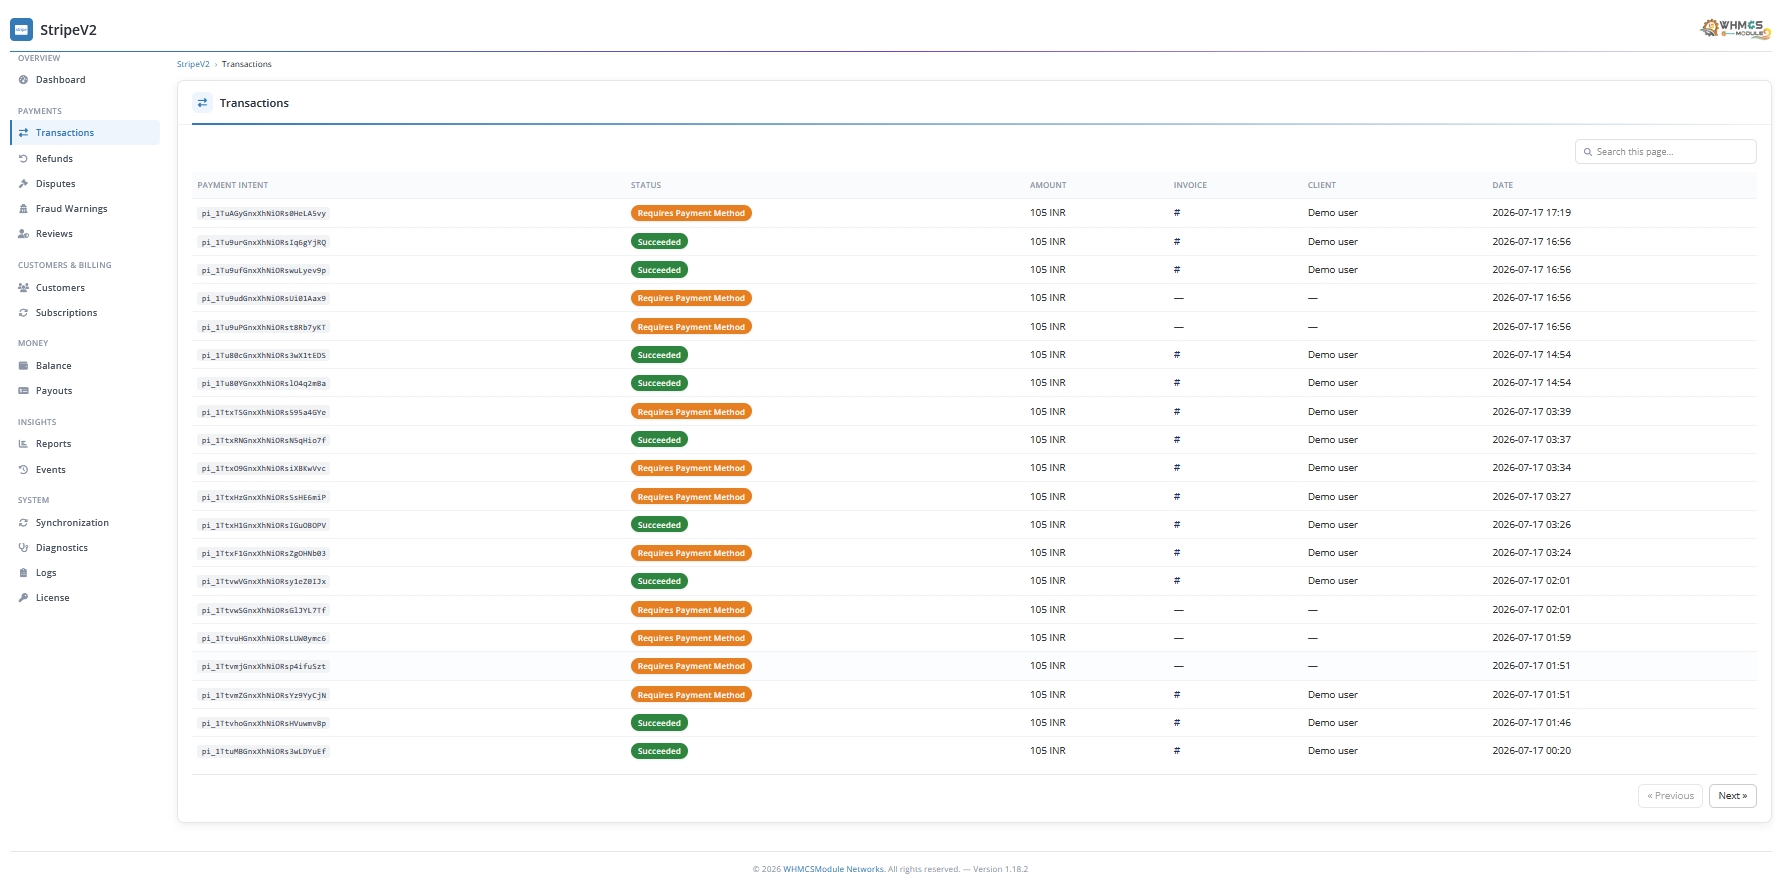
Task: Click the Subscriptions refresh icon
Action: [23, 313]
